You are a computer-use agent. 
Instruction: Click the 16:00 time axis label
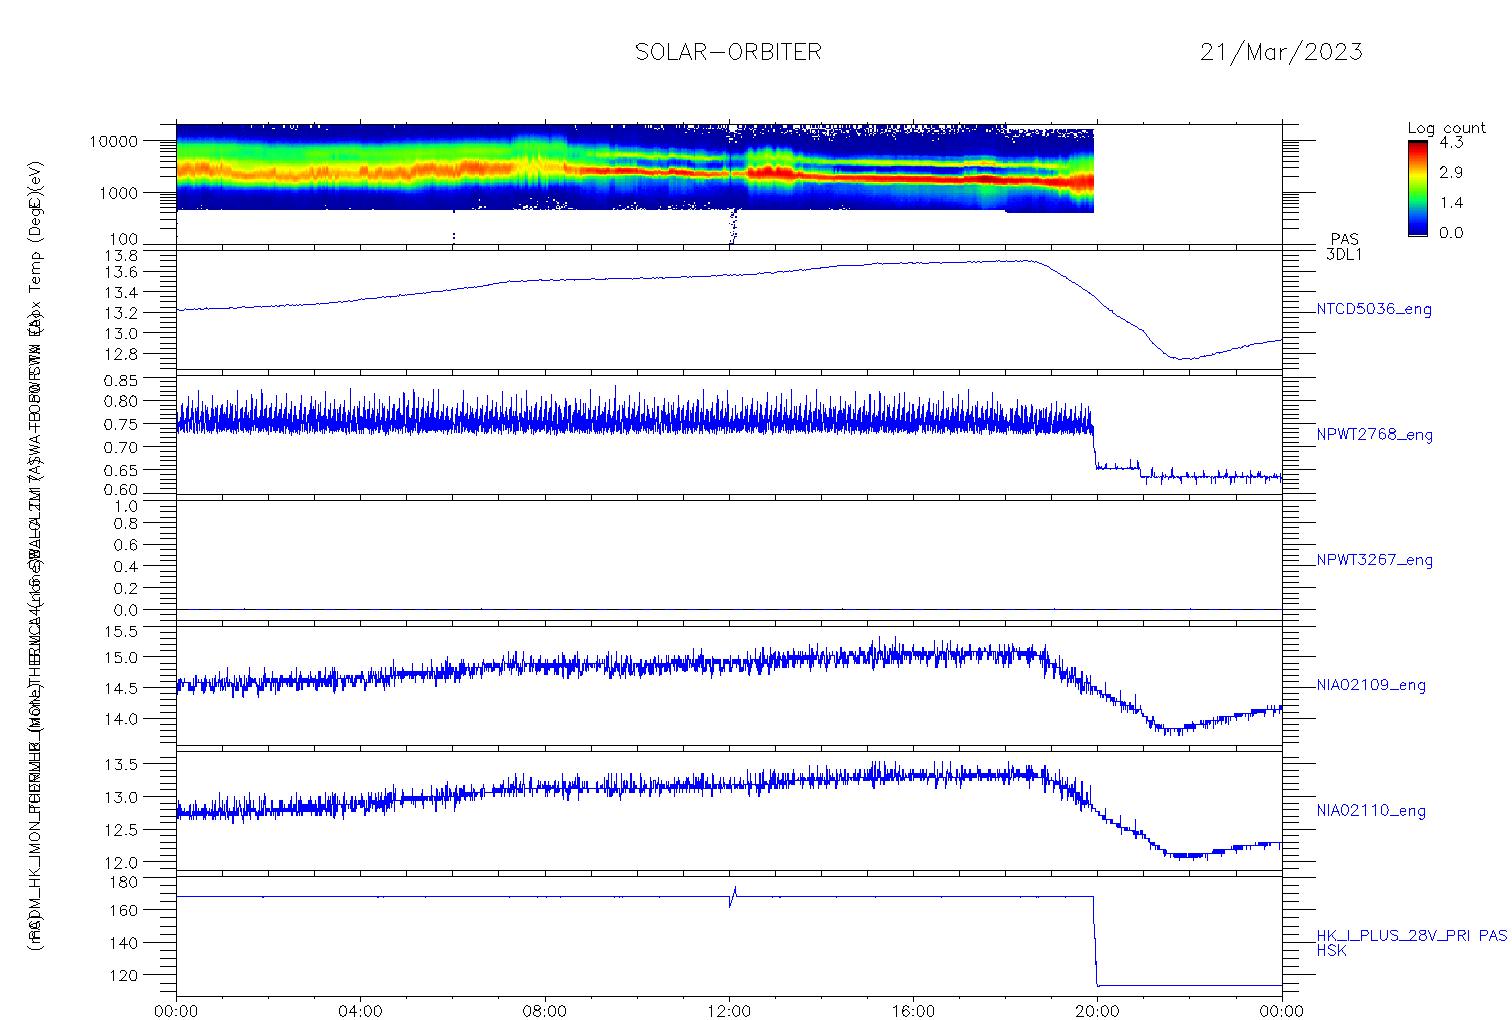point(913,1011)
